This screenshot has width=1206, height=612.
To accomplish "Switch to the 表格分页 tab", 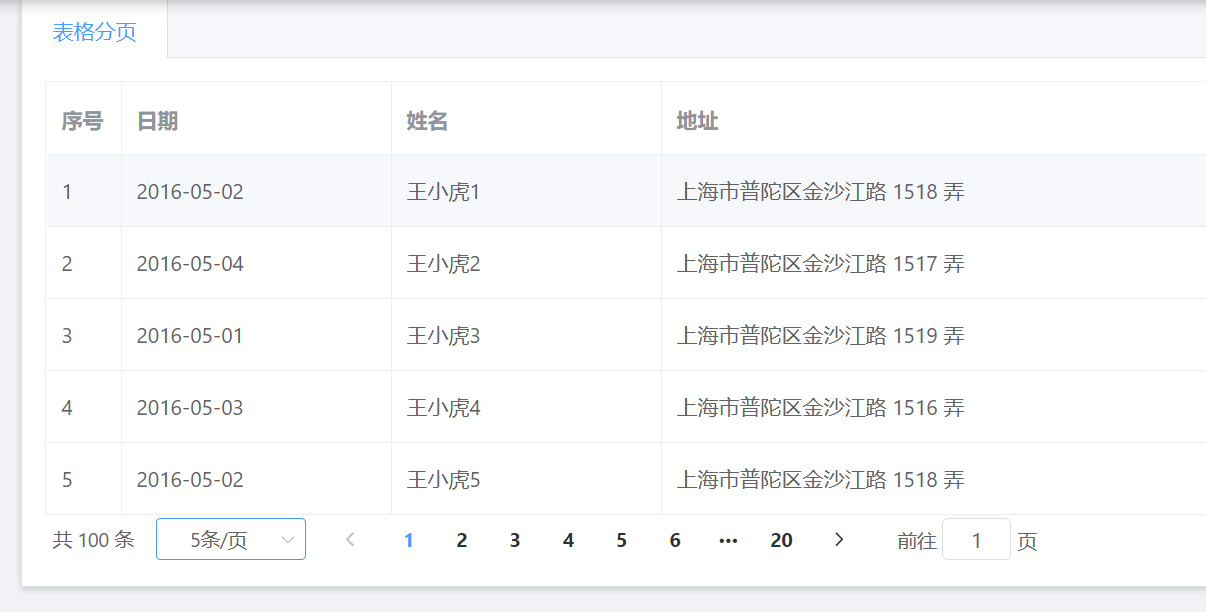I will pyautogui.click(x=95, y=32).
